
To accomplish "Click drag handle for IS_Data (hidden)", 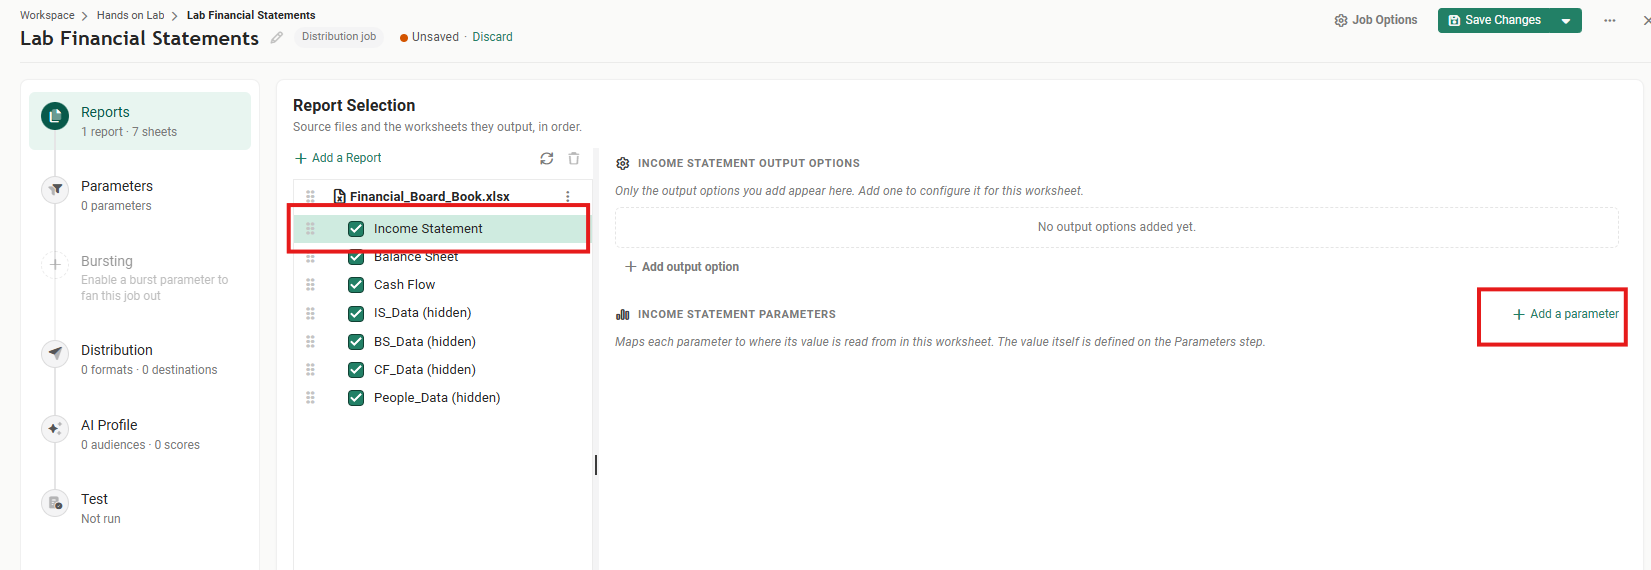I will (310, 313).
